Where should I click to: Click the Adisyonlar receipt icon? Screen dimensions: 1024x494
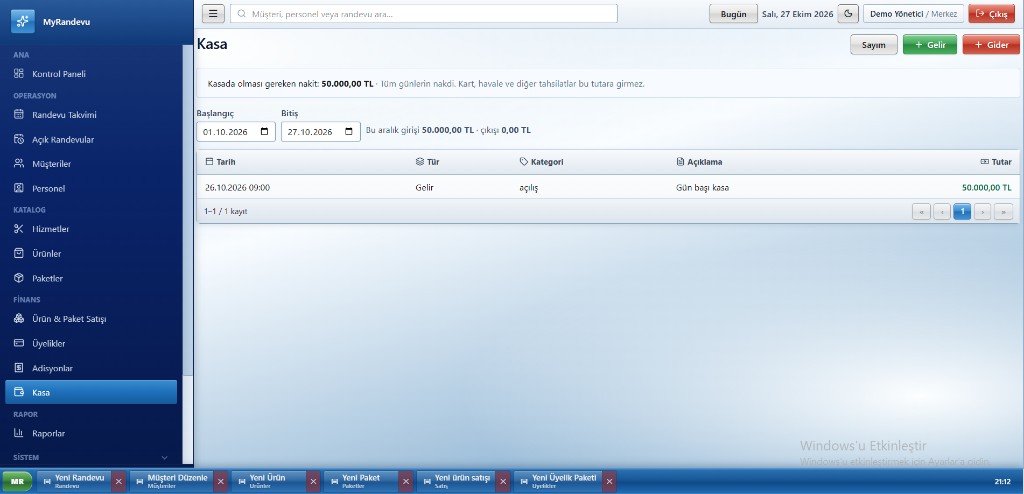pos(19,368)
